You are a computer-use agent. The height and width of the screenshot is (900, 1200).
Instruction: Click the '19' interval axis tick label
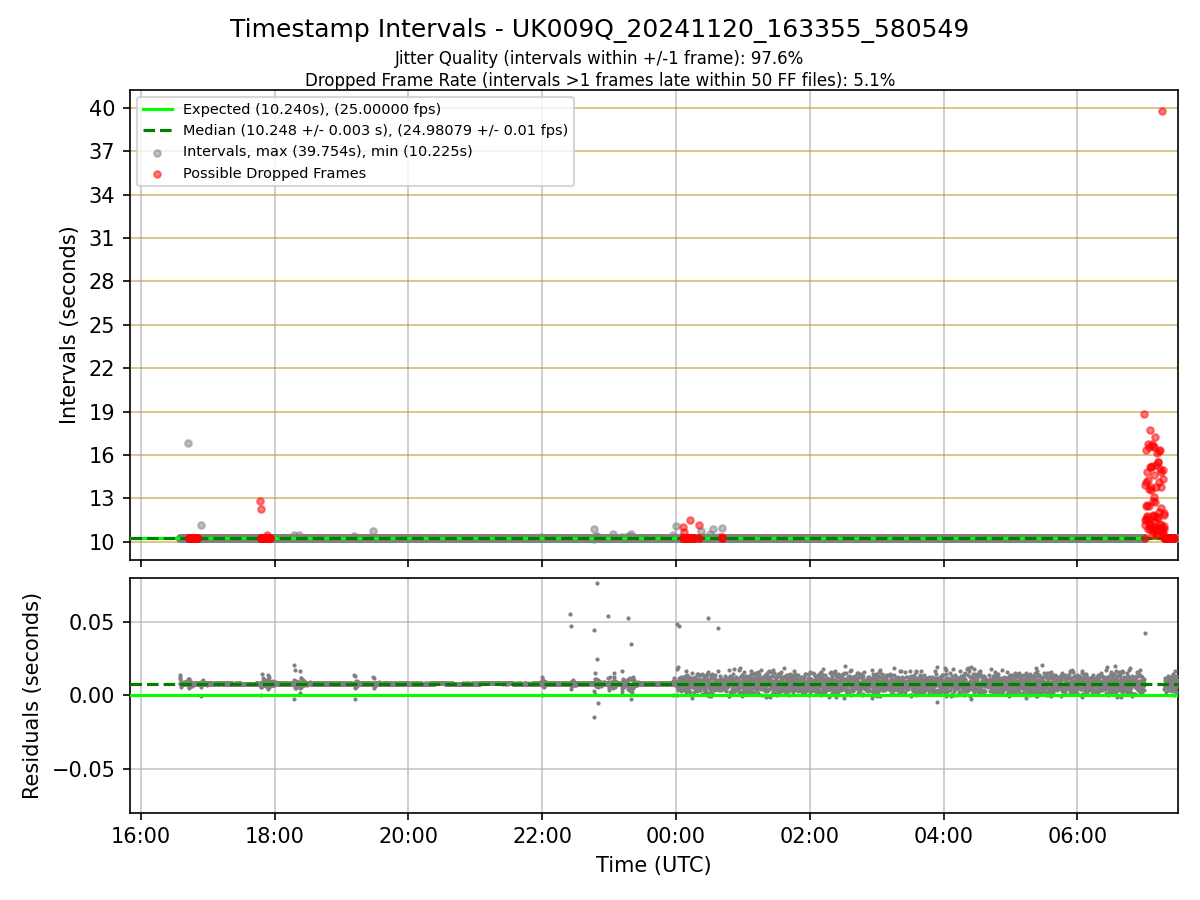104,412
